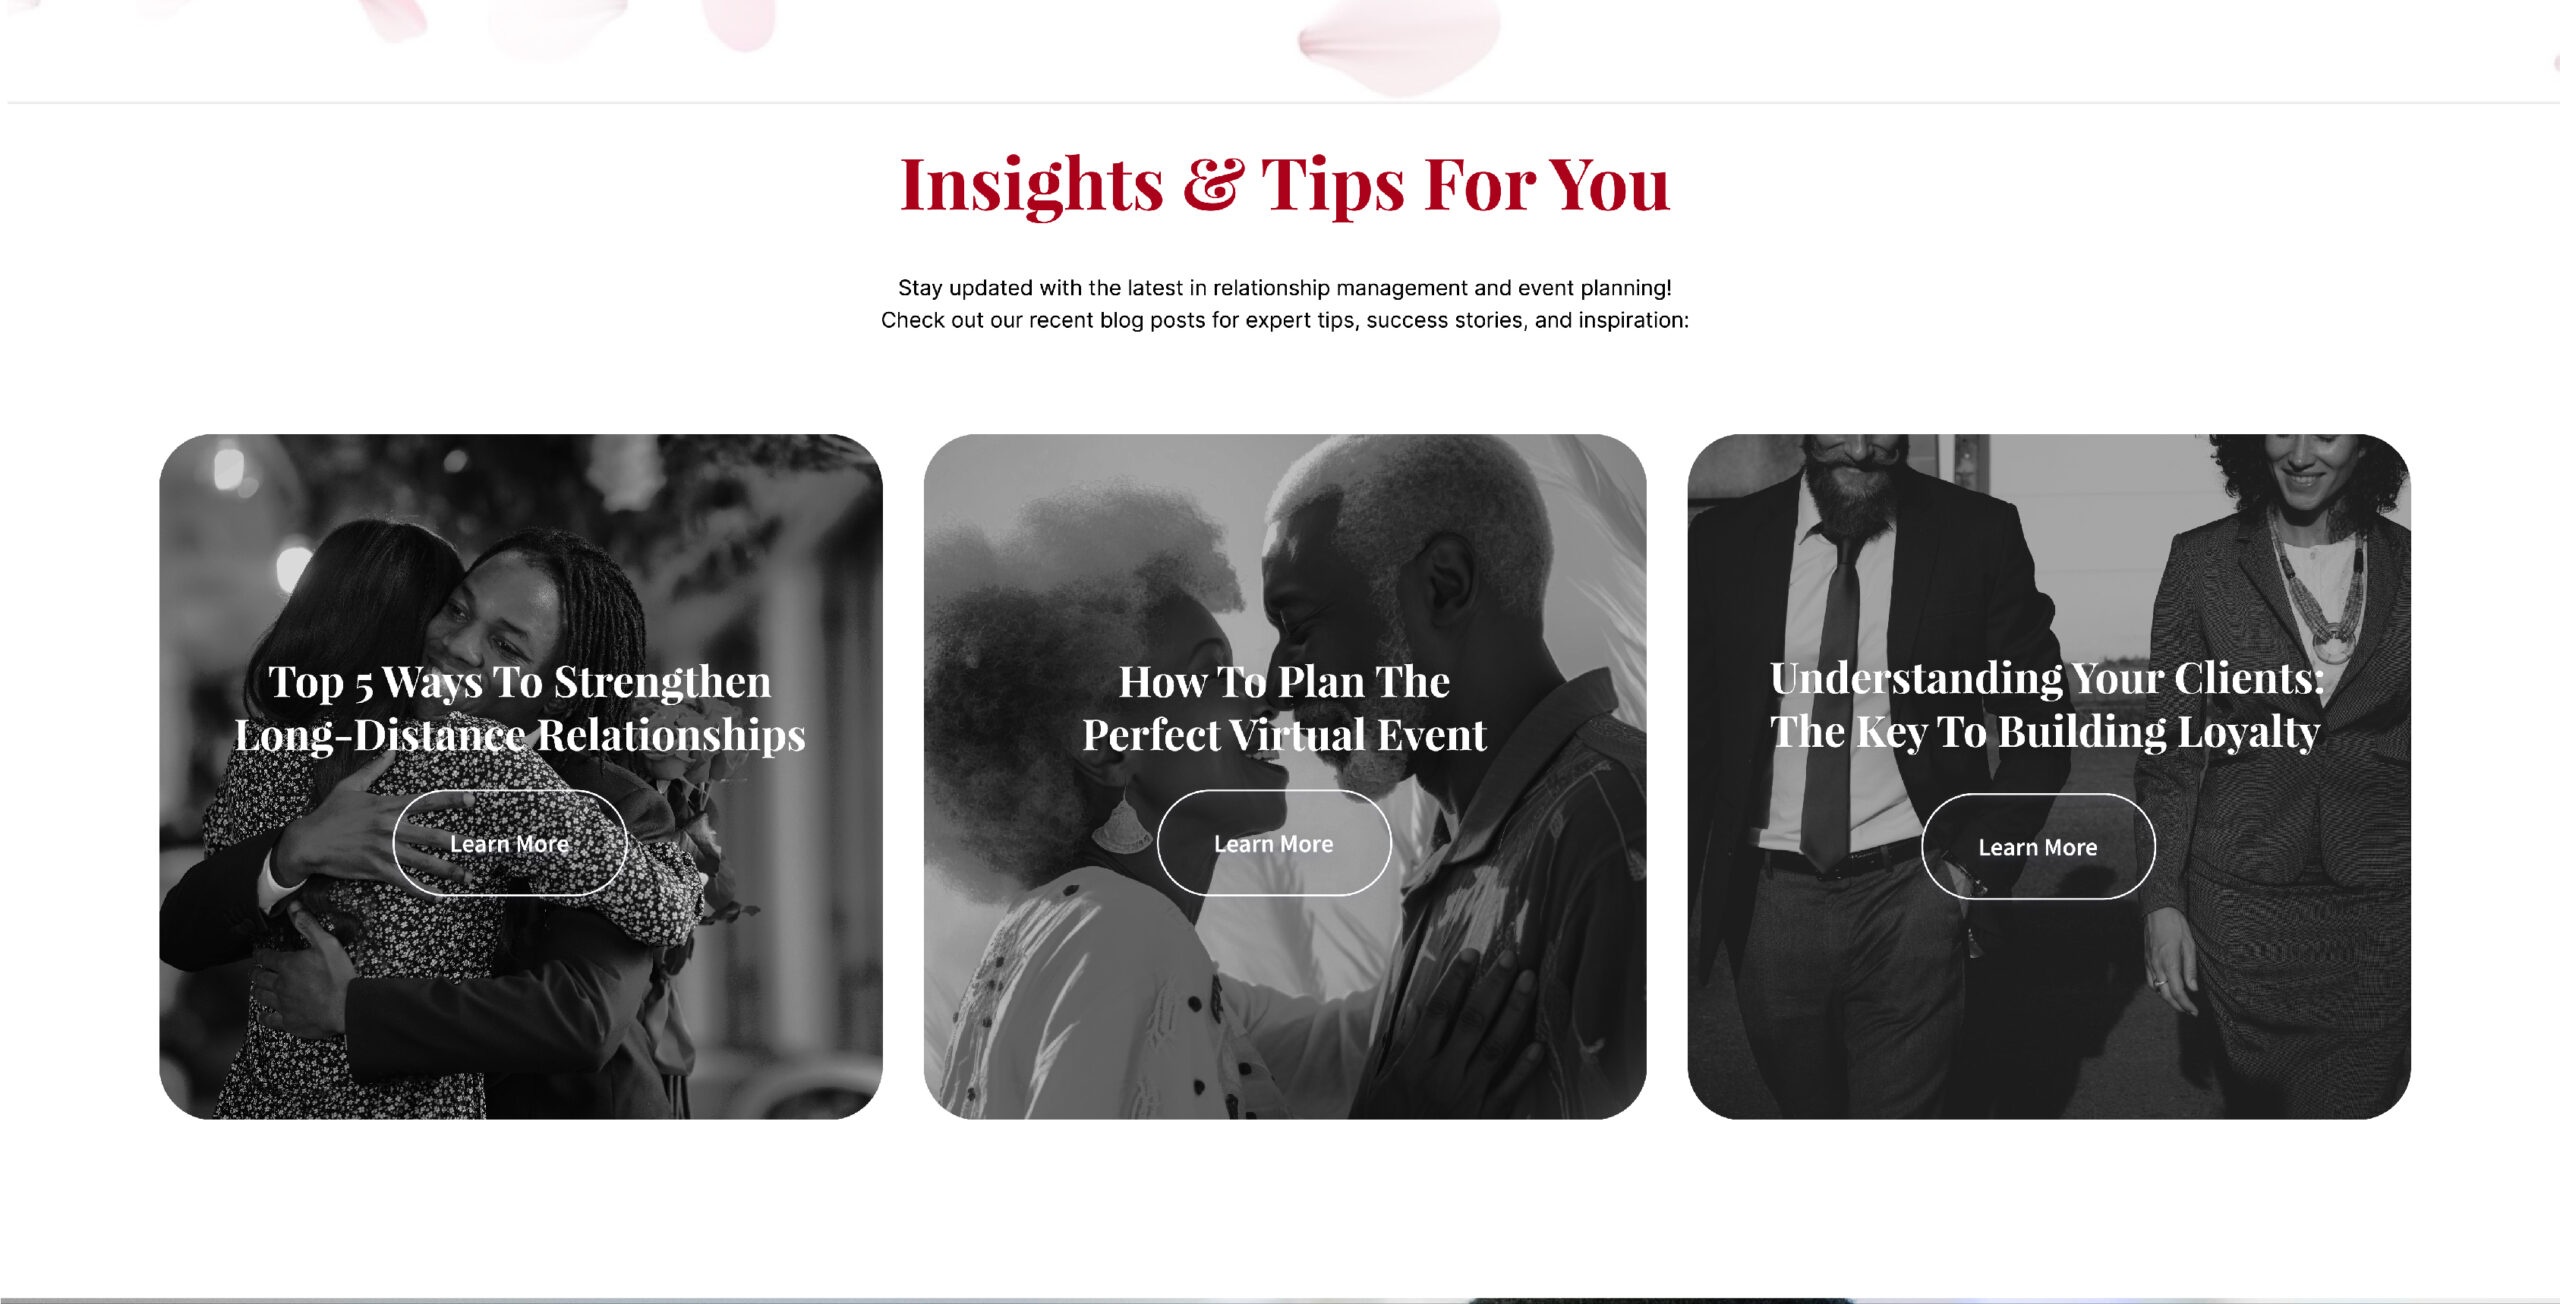Select the 'How To Plan The Perfect Virtual Event' title
Viewport: 2560px width, 1304px height.
pyautogui.click(x=1284, y=708)
